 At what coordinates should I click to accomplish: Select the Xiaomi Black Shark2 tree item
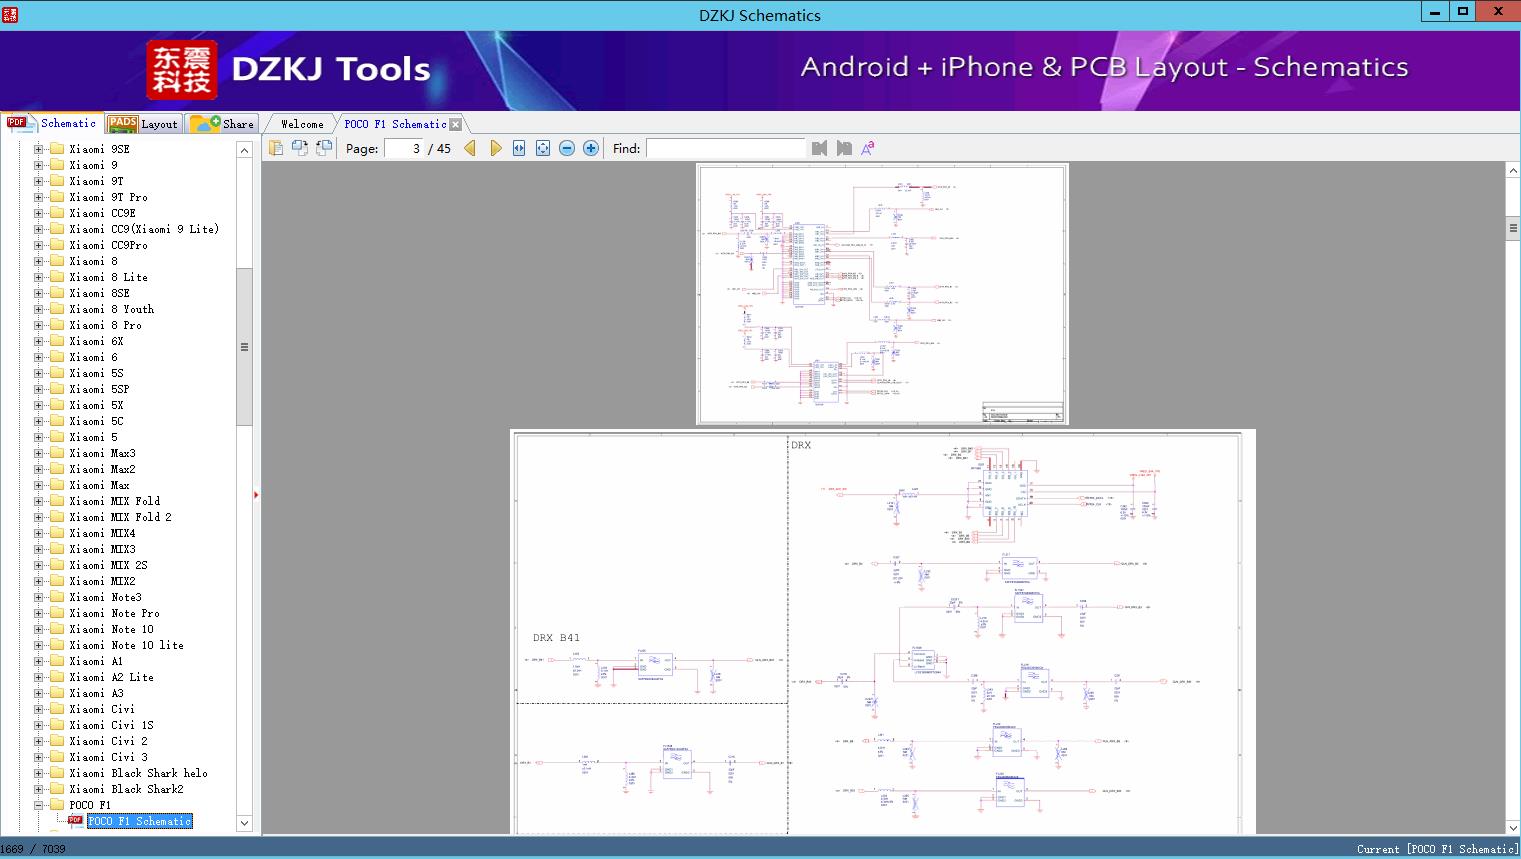(x=126, y=789)
